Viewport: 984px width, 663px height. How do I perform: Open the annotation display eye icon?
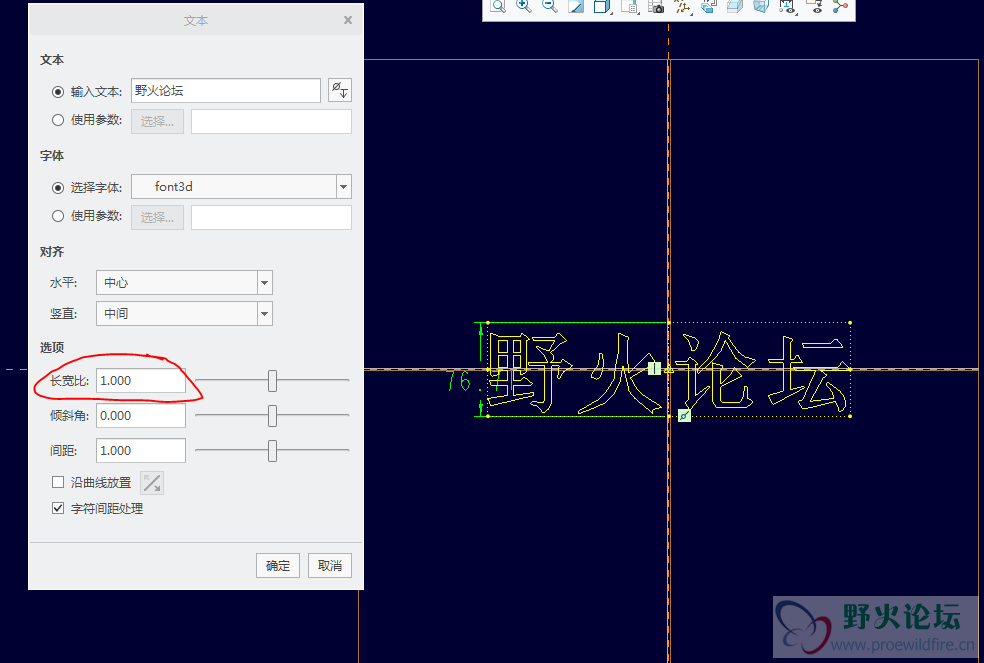coord(788,6)
